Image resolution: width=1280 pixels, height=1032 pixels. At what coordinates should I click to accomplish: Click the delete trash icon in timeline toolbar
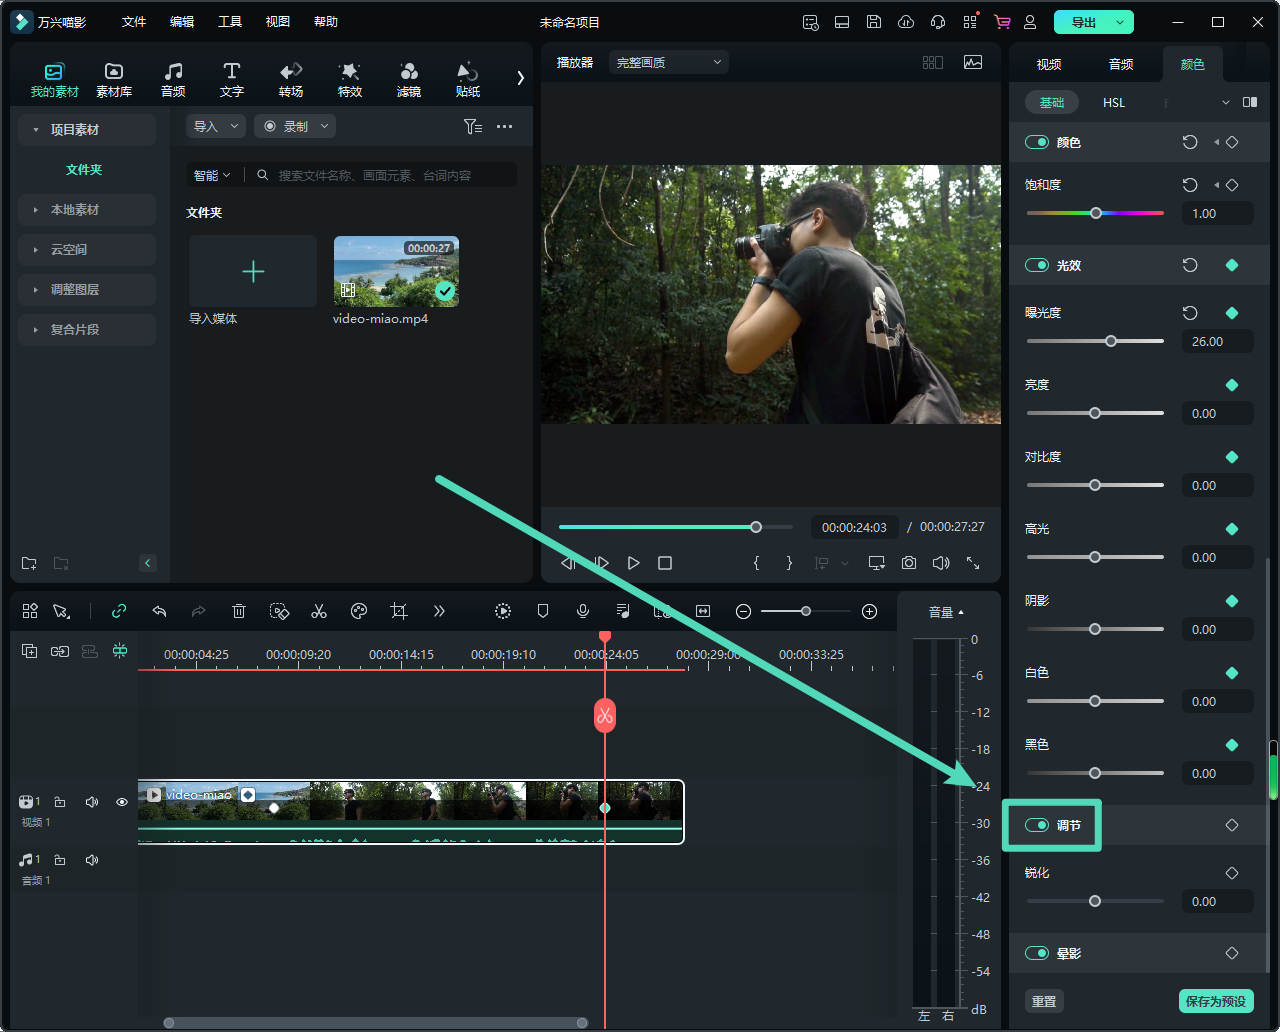[x=239, y=611]
